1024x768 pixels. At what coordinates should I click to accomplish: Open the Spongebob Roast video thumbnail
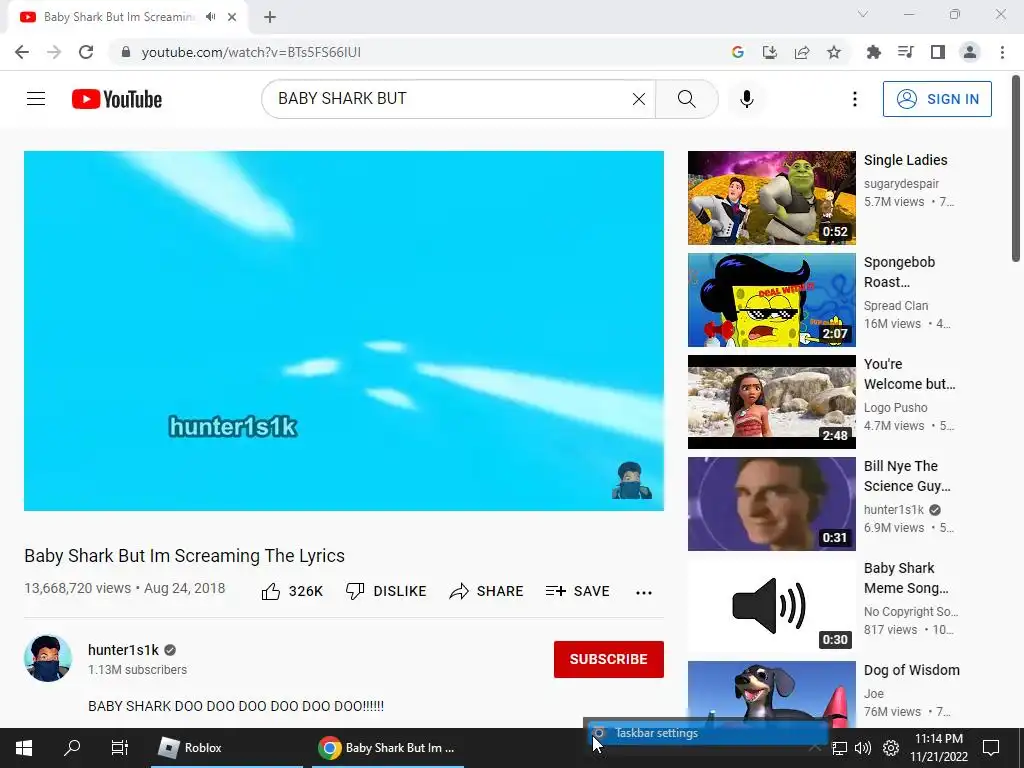pos(771,300)
